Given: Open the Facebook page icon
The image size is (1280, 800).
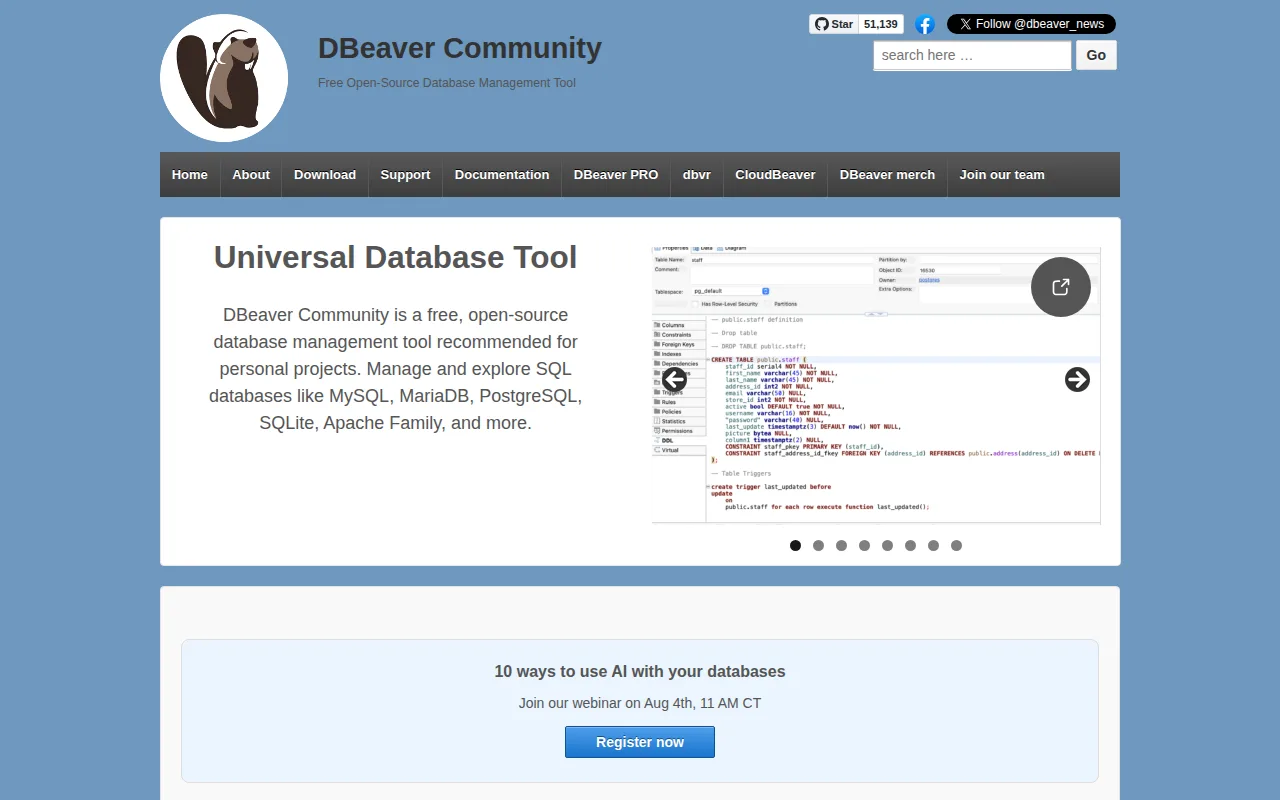Looking at the screenshot, I should [925, 25].
